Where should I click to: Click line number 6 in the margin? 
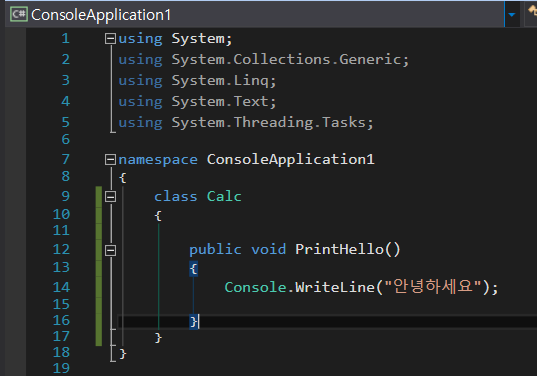pyautogui.click(x=65, y=139)
